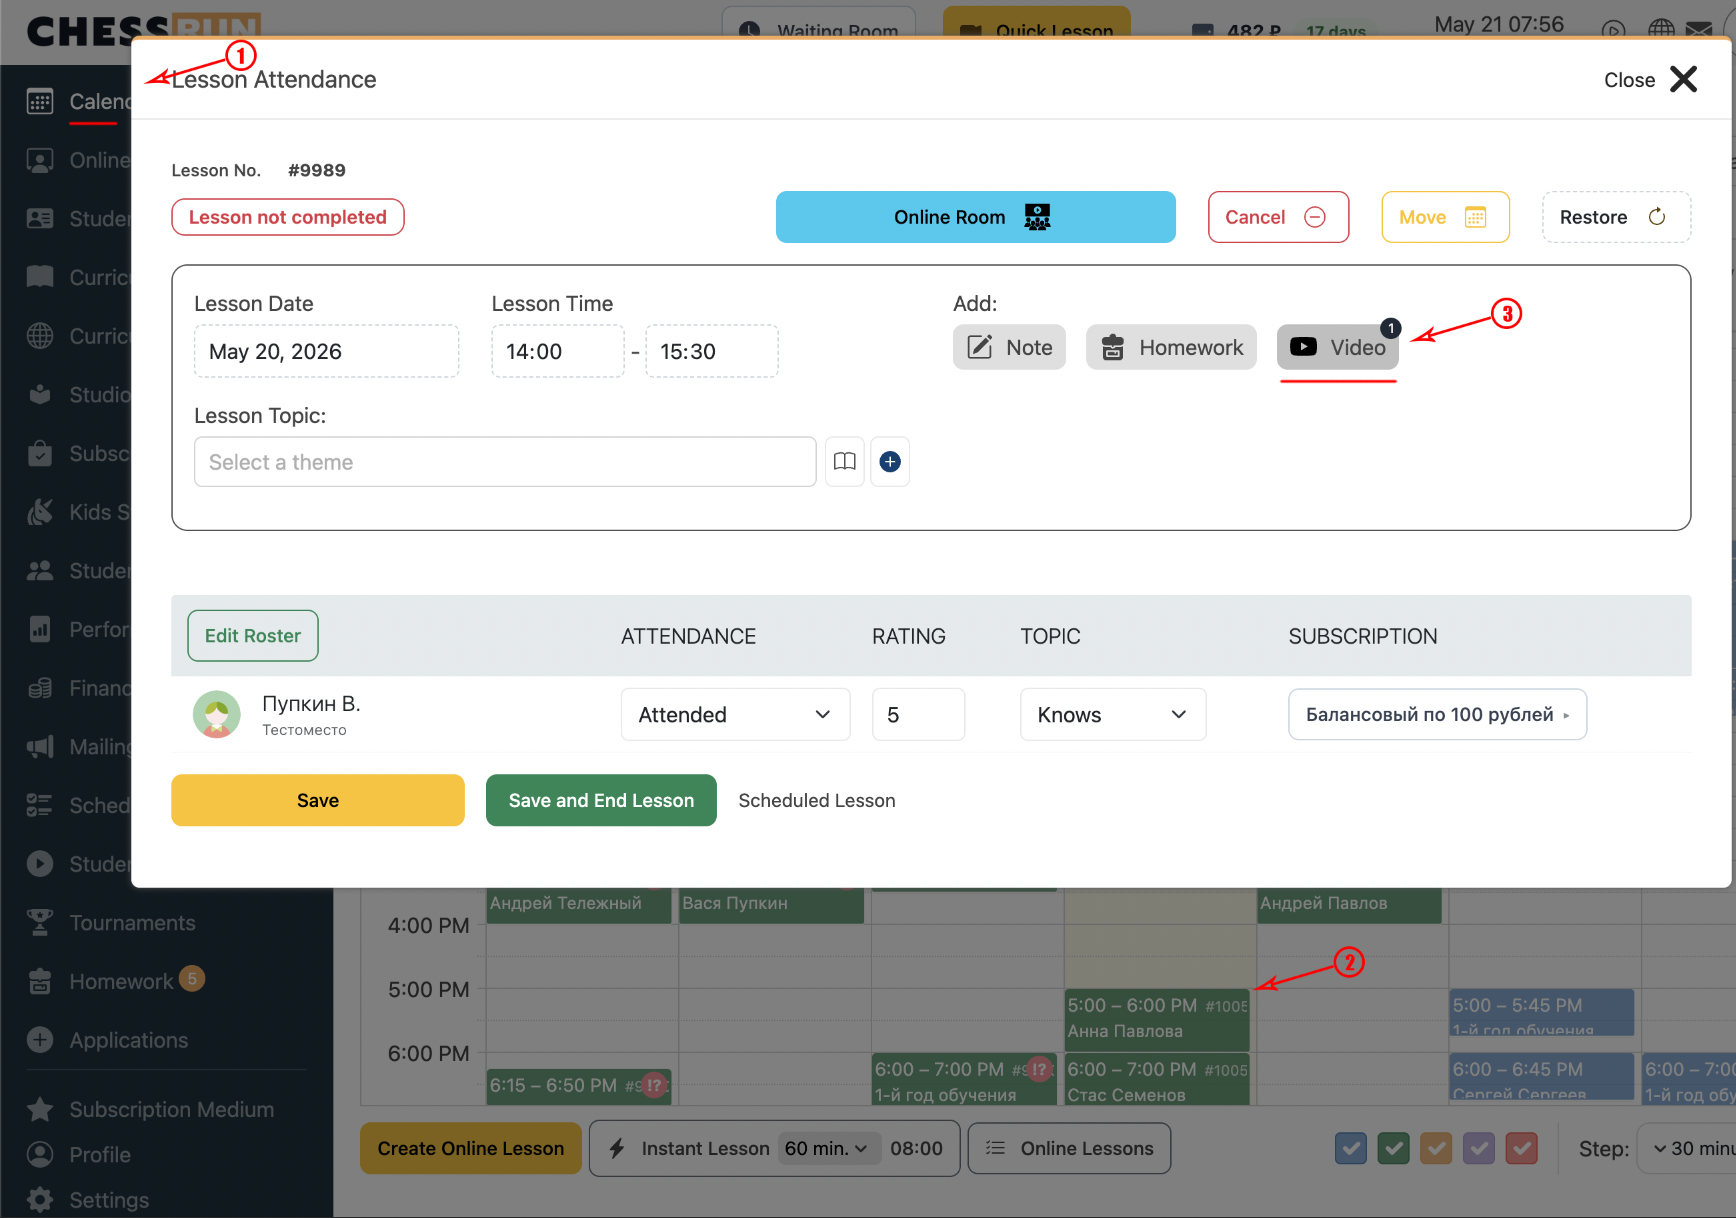Click the Studio icon in sidebar
Image resolution: width=1736 pixels, height=1218 pixels.
[x=40, y=395]
